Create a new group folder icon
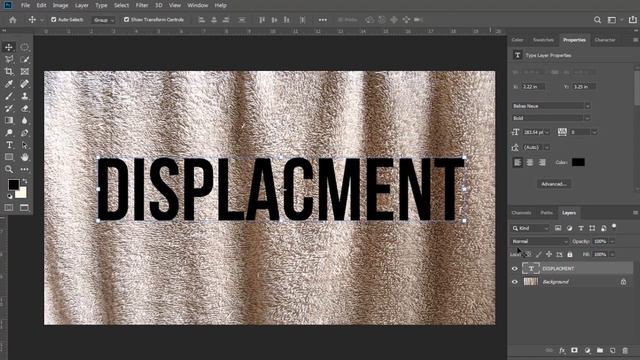The width and height of the screenshot is (640, 360). point(600,350)
